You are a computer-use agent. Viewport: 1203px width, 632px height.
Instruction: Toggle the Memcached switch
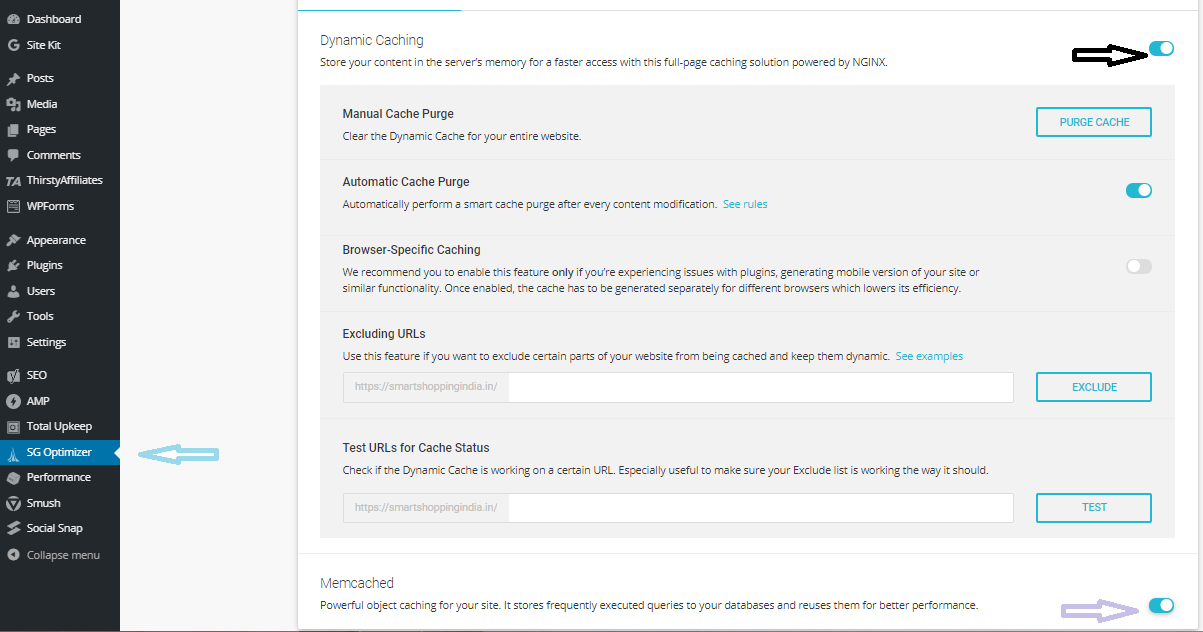(x=1161, y=605)
